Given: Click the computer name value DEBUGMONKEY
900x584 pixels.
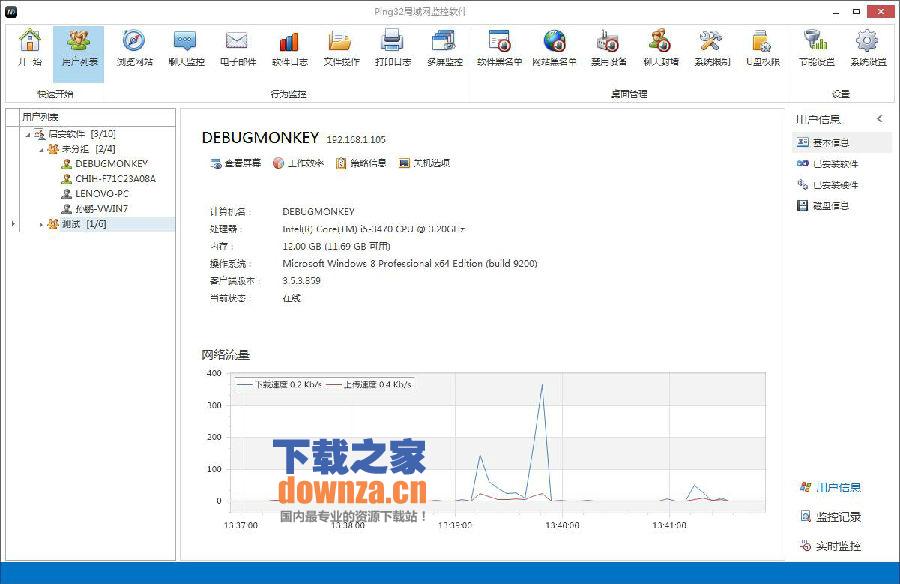Looking at the screenshot, I should 319,211.
